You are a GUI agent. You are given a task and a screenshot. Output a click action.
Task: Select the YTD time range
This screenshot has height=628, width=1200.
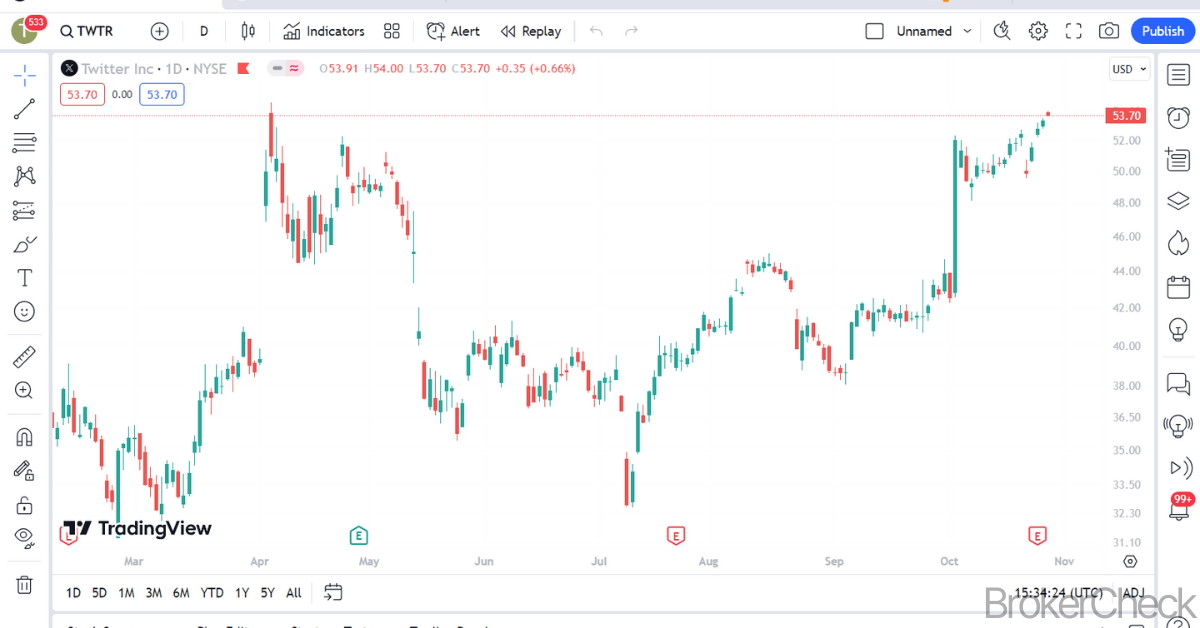coord(212,593)
